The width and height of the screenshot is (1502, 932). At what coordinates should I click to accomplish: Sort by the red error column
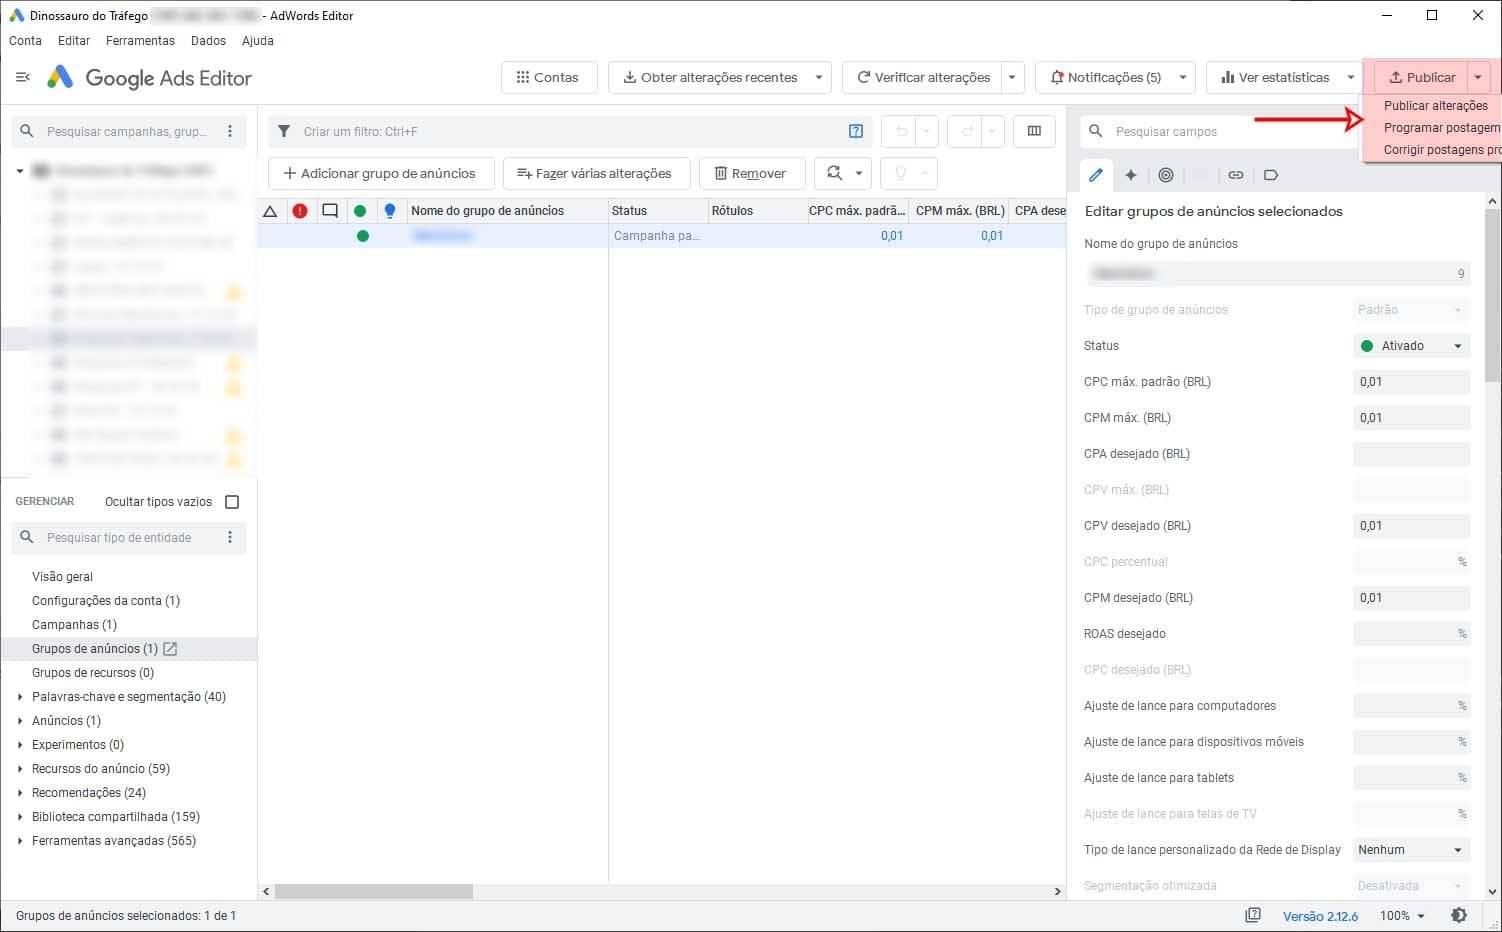300,211
